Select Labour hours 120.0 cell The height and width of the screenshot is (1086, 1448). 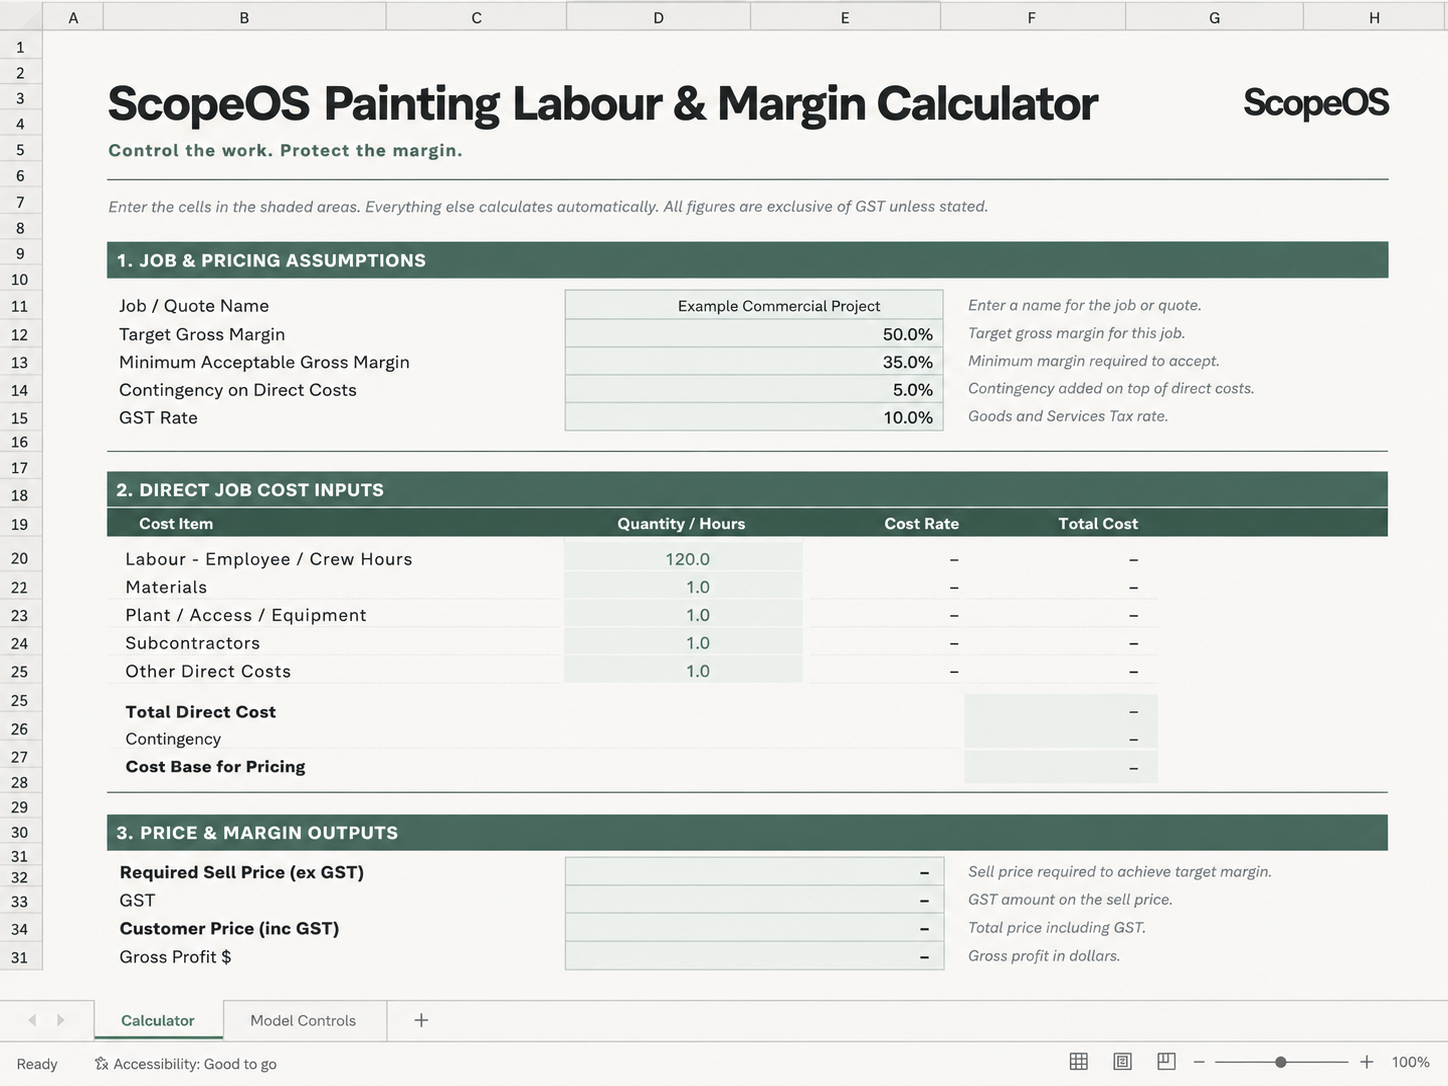click(x=683, y=558)
